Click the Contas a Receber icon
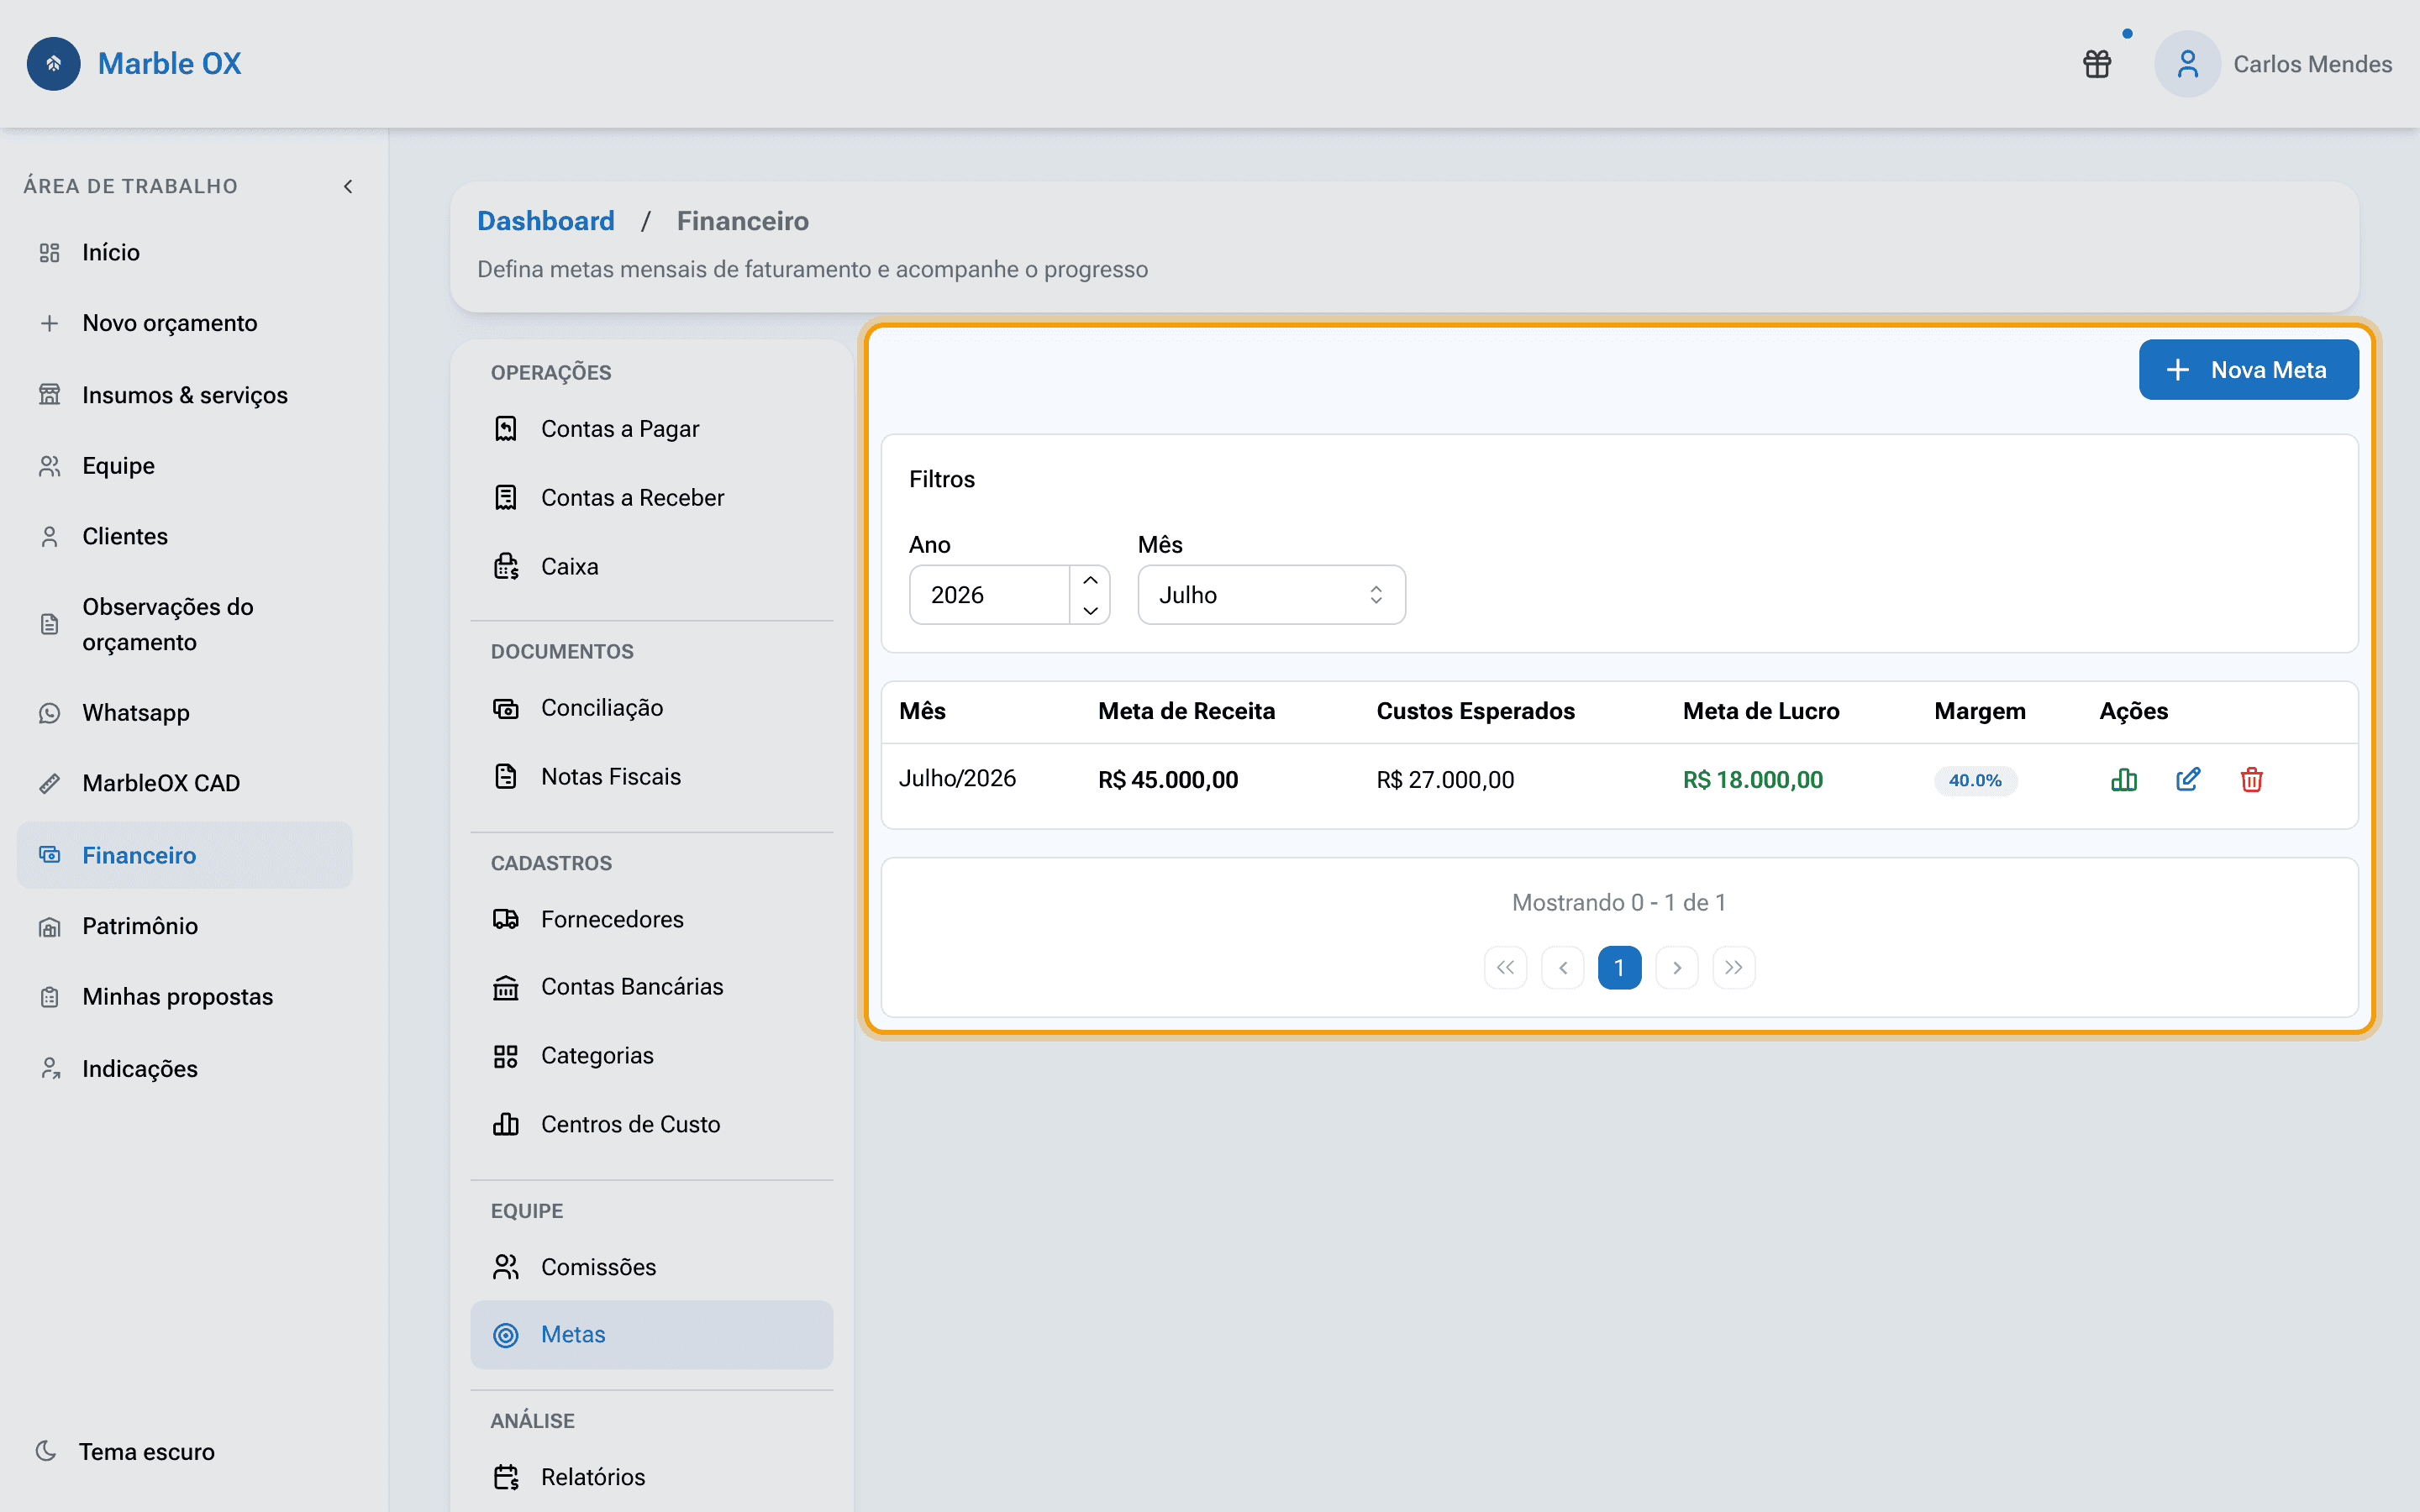The width and height of the screenshot is (2420, 1512). pyautogui.click(x=506, y=498)
